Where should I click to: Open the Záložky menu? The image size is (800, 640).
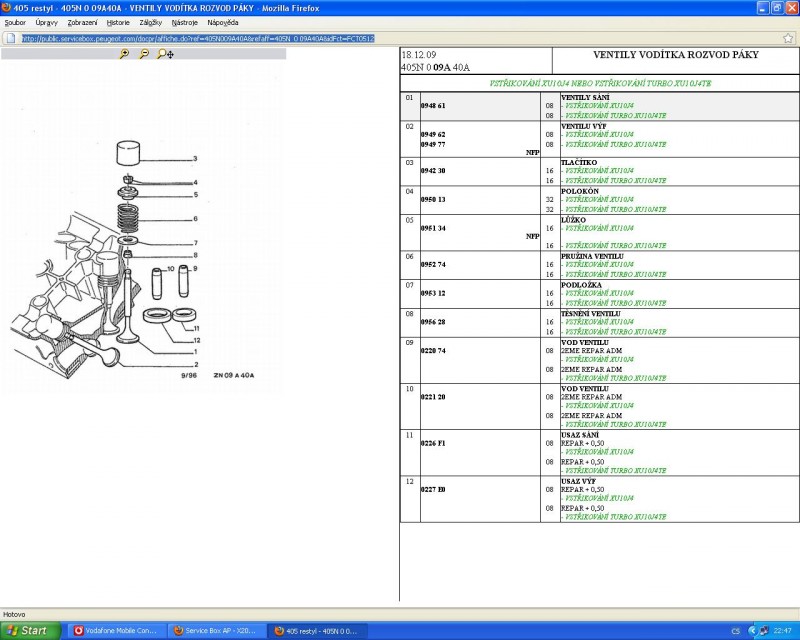(150, 21)
